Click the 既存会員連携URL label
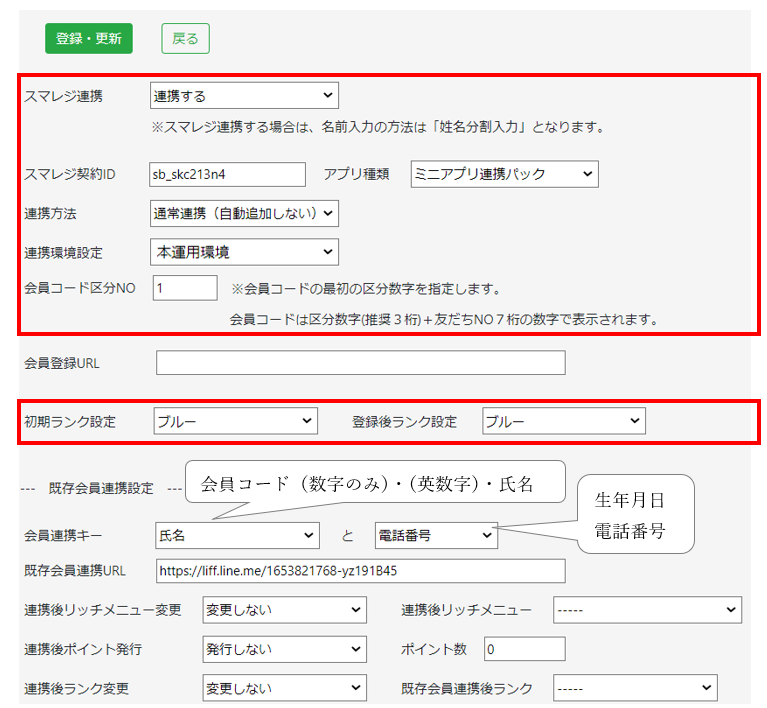Viewport: 767px width, 708px height. pos(75,571)
